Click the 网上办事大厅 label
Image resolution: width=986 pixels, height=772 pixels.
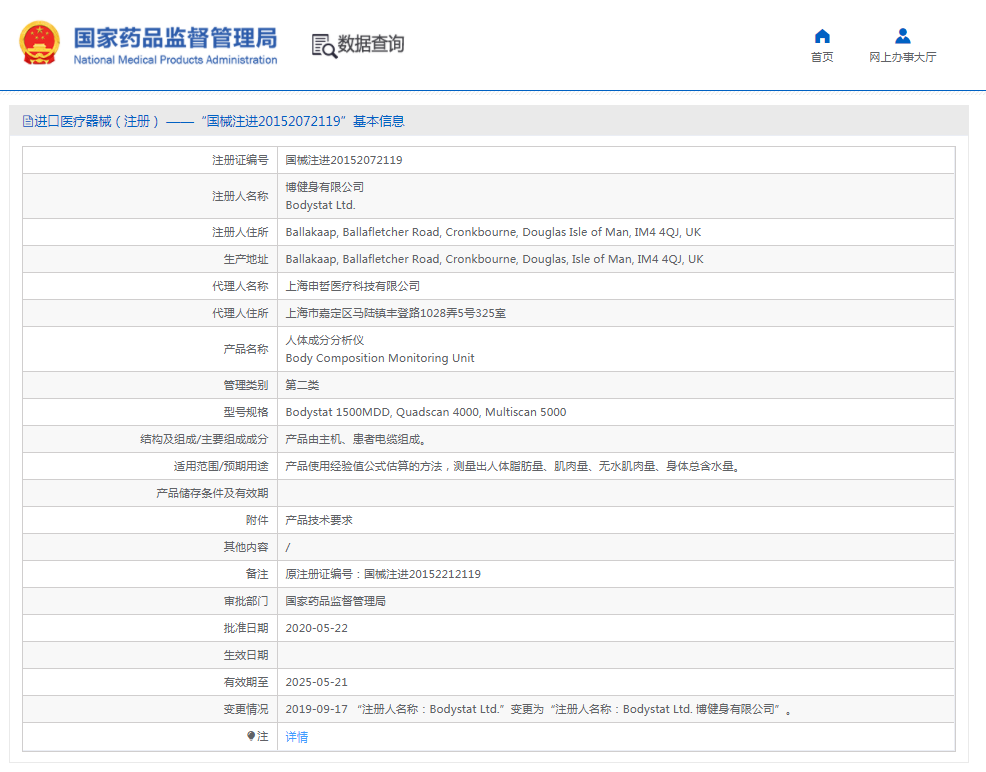(902, 57)
